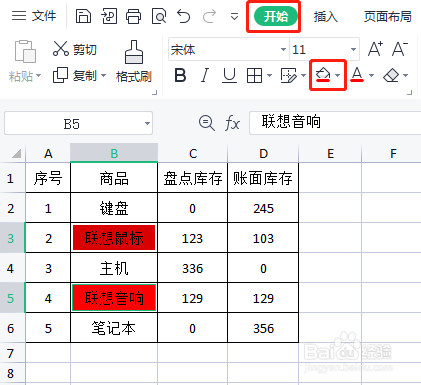Screen dimensions: 421x385
Task: Select the cell 键盘
Action: (114, 208)
